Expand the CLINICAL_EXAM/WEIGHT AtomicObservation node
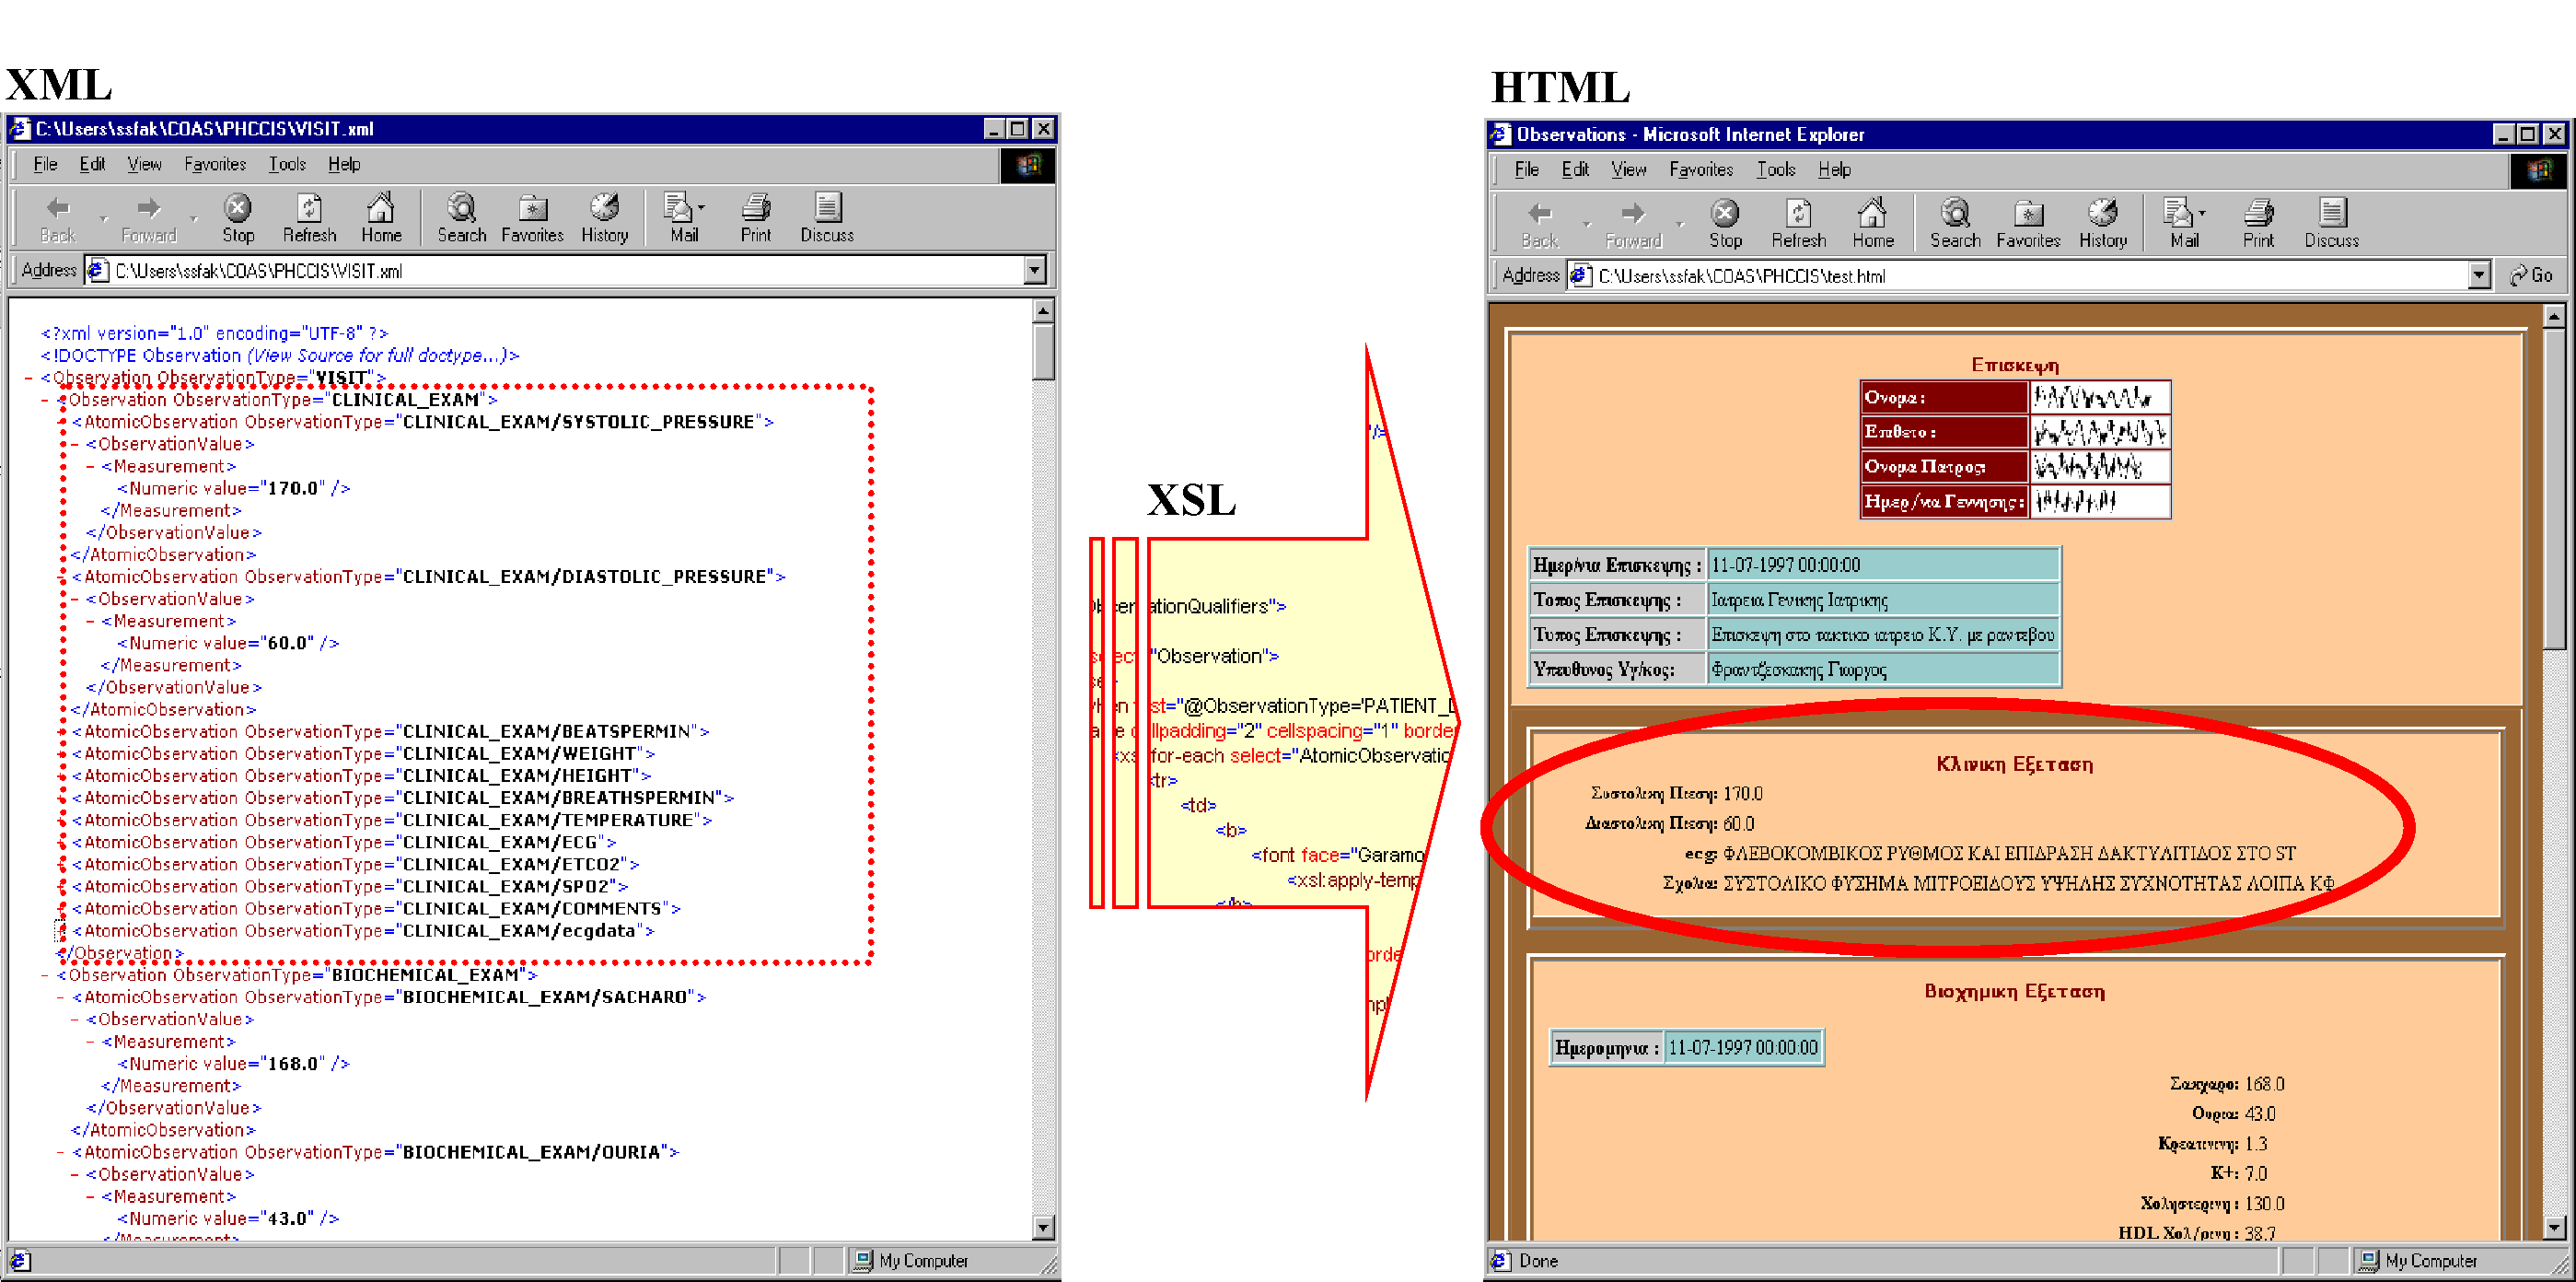This screenshot has height=1282, width=2576. coord(62,754)
